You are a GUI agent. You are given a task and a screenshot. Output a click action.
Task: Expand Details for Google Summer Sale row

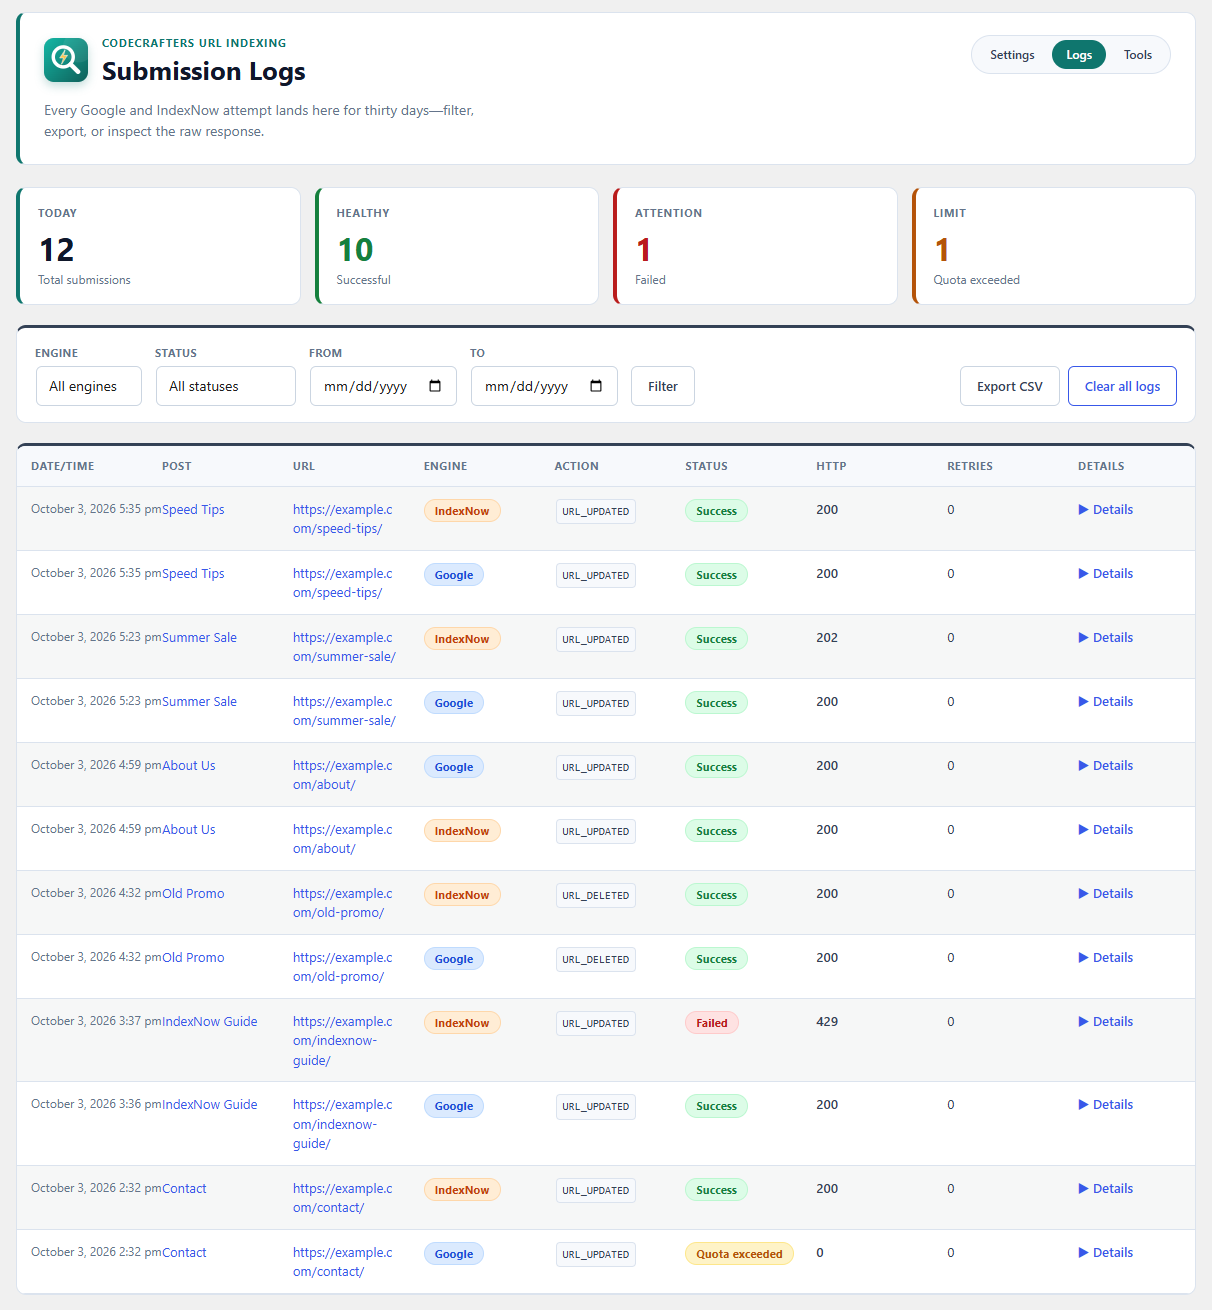point(1105,701)
